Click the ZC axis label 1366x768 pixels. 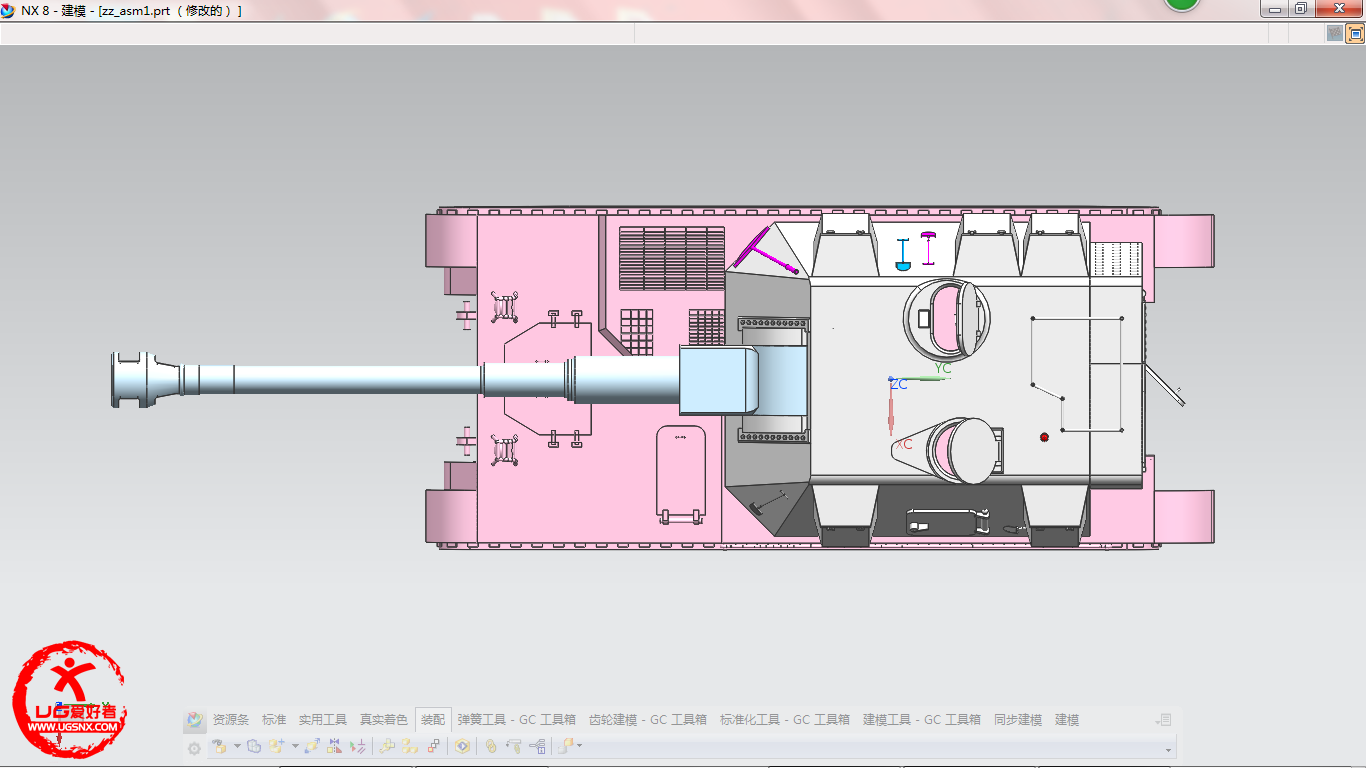(899, 384)
